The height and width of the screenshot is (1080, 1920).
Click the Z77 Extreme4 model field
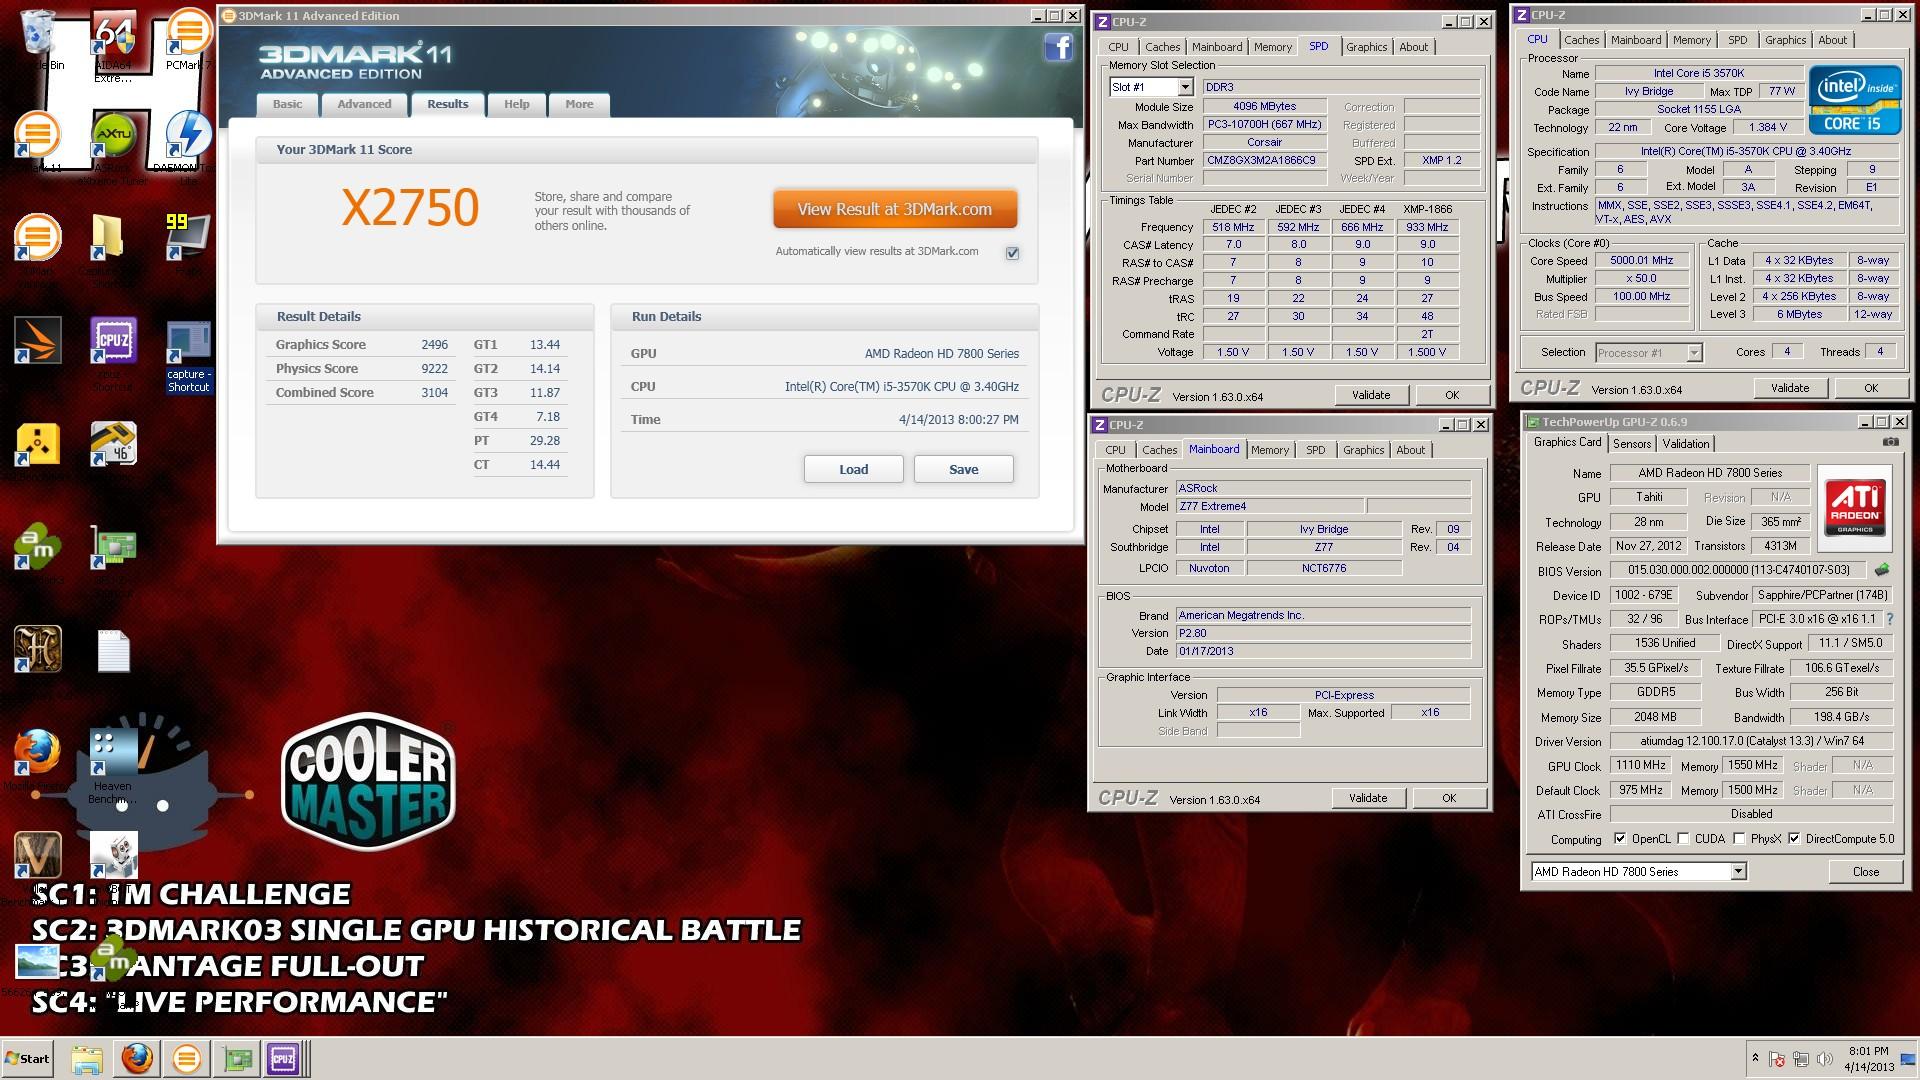click(1269, 507)
